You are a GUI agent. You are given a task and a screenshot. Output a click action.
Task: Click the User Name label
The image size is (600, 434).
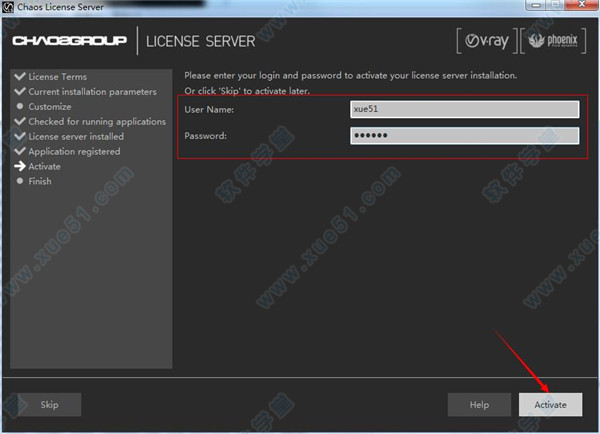point(209,110)
